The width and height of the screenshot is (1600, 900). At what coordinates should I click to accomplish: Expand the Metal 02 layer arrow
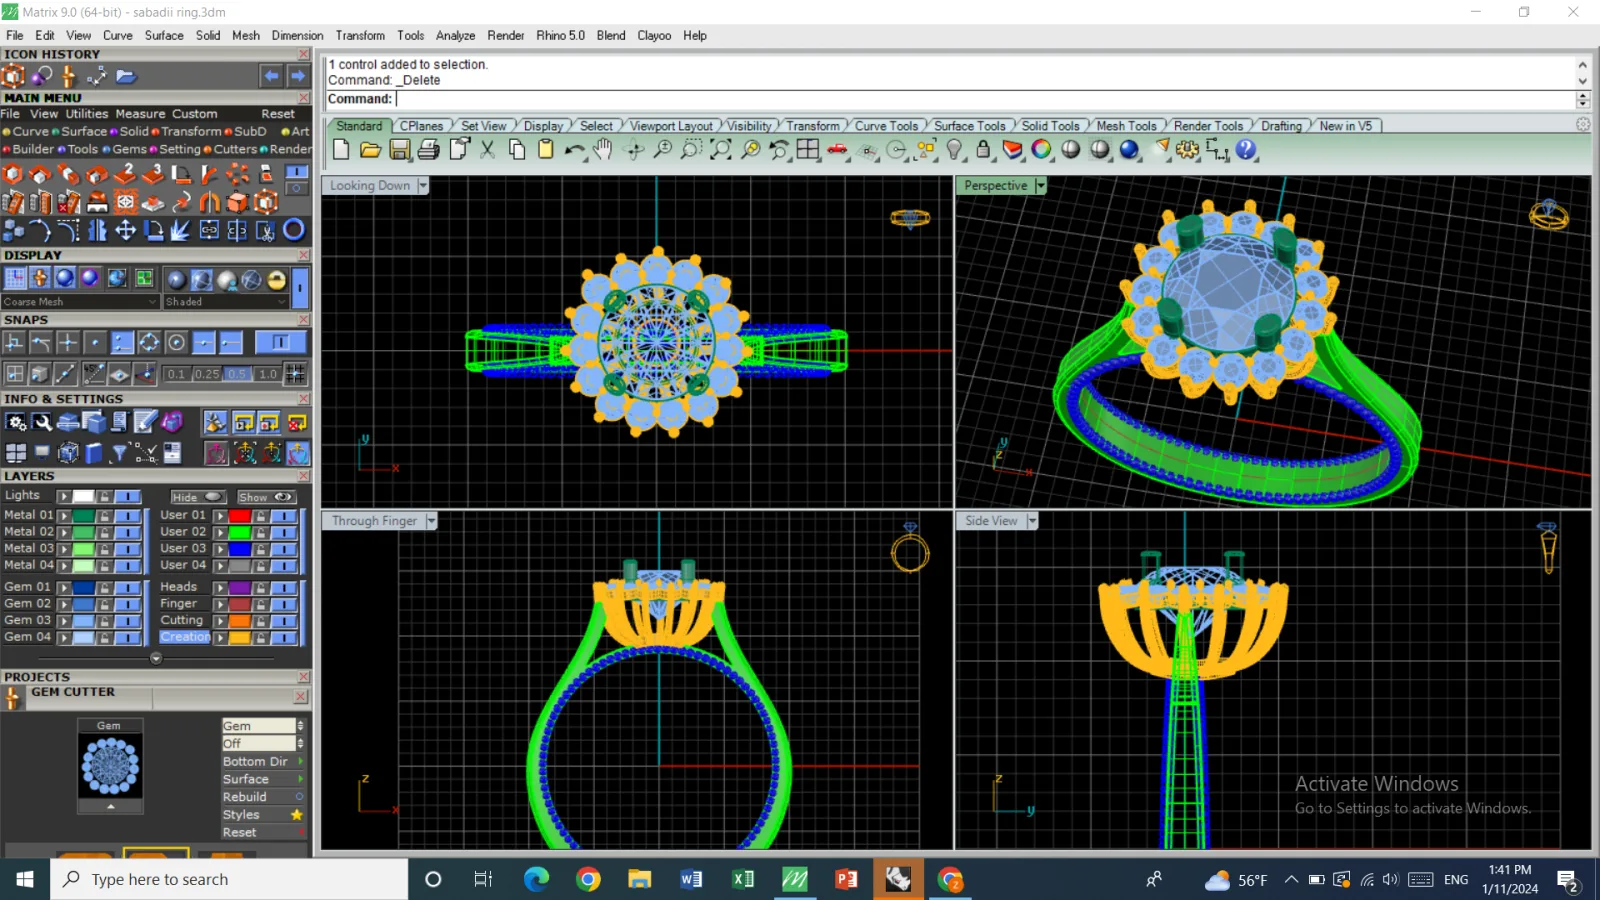coord(64,533)
